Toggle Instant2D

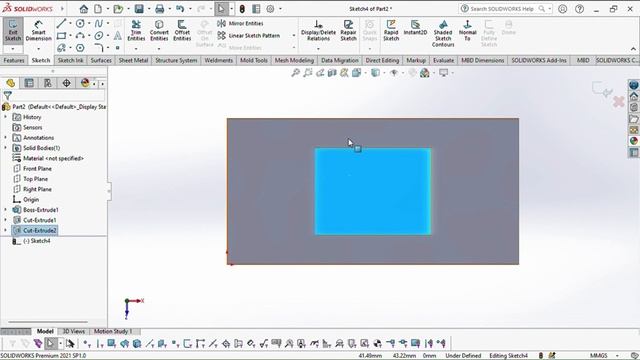click(x=415, y=28)
